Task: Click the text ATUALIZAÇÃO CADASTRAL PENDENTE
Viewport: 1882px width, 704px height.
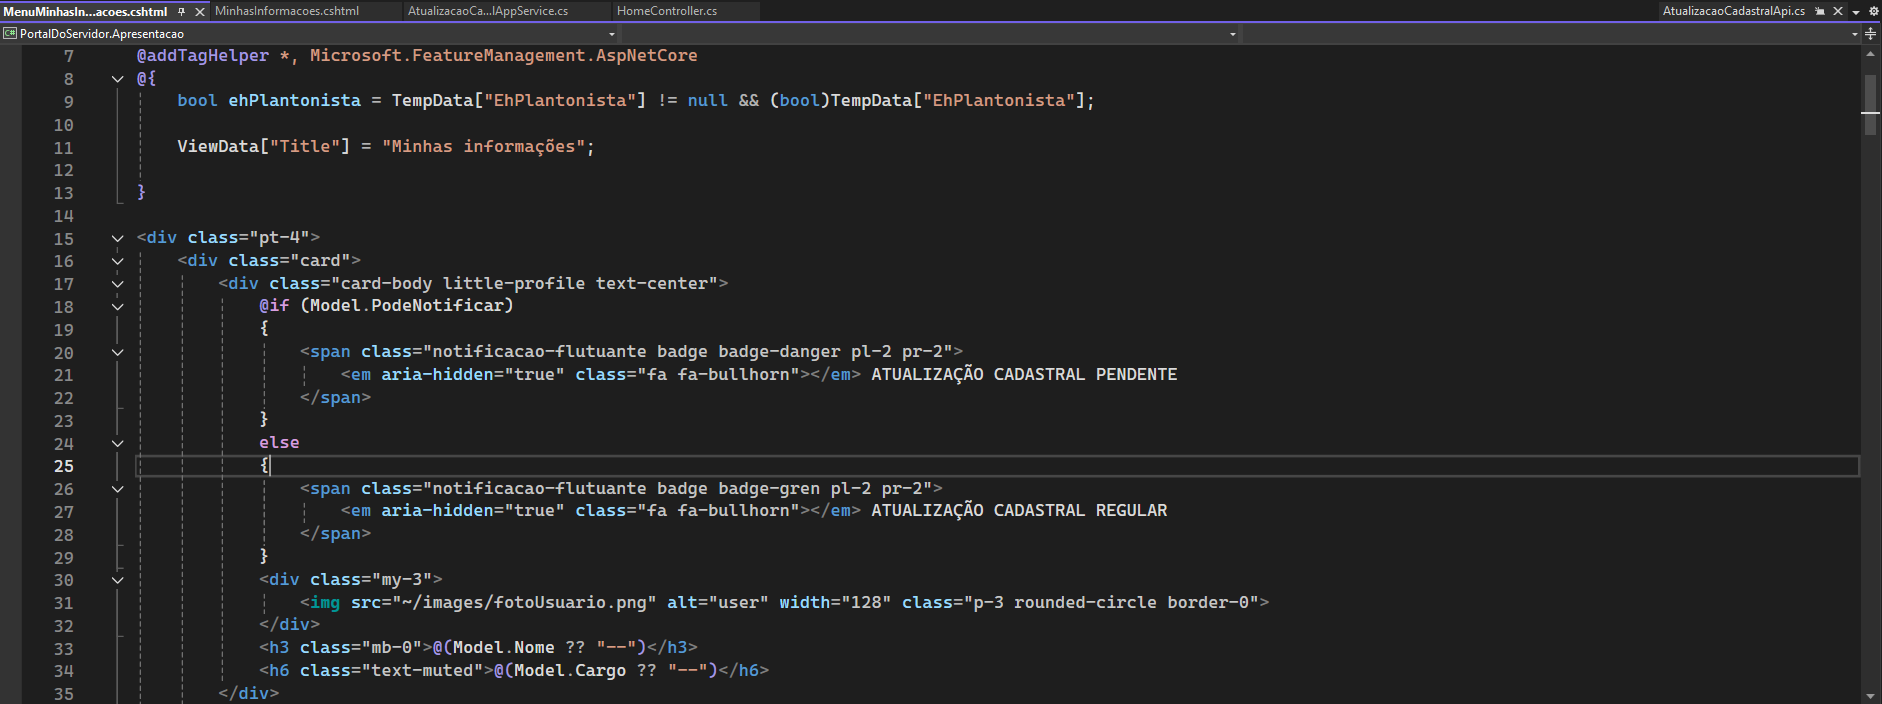Action: click(x=1024, y=374)
